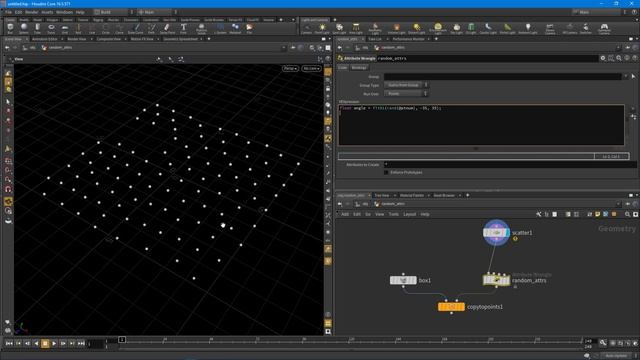Add an Environment Light from shelf
640x360 pixels.
[438, 29]
